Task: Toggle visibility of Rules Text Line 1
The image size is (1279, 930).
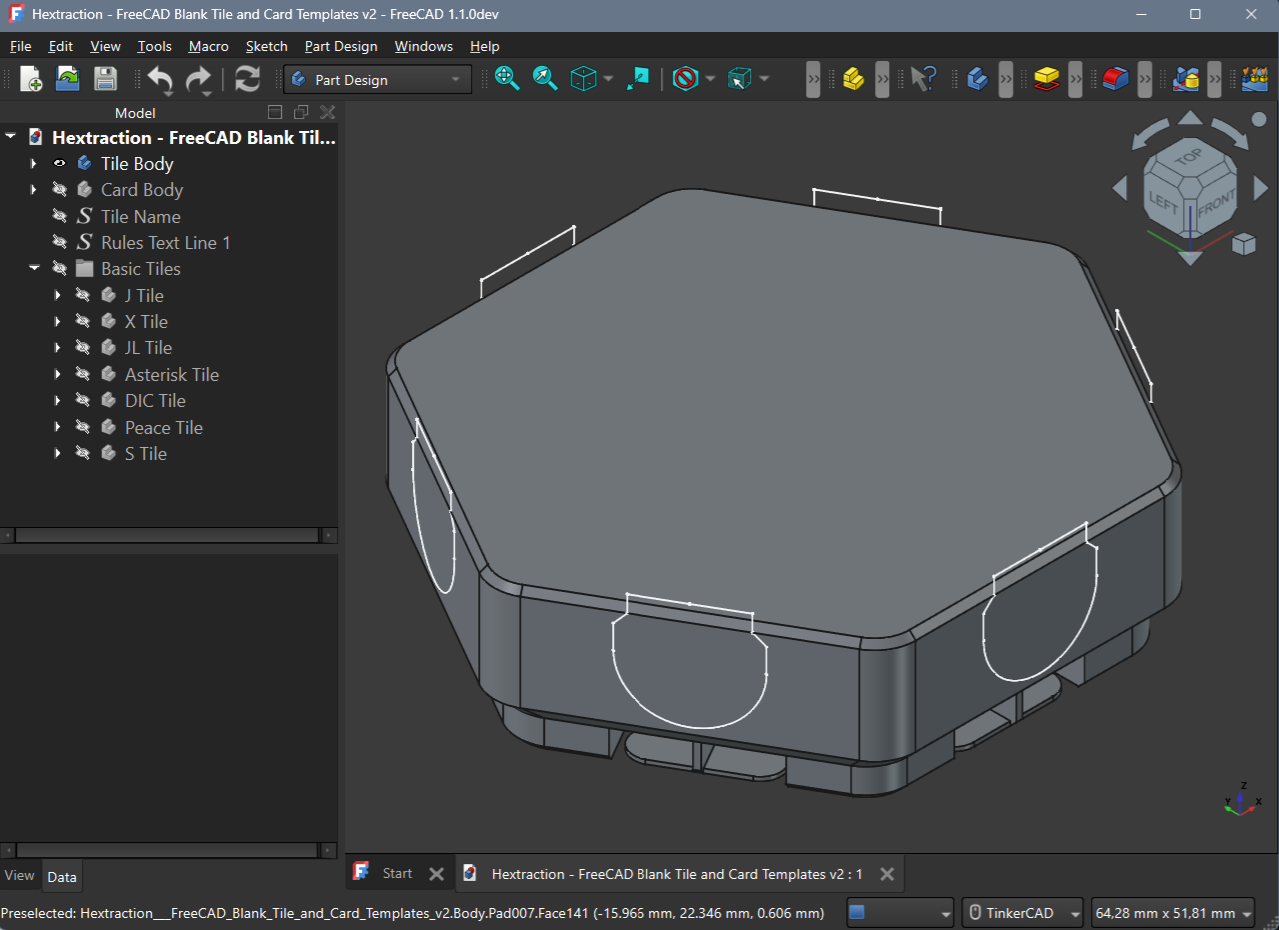Action: pos(59,242)
